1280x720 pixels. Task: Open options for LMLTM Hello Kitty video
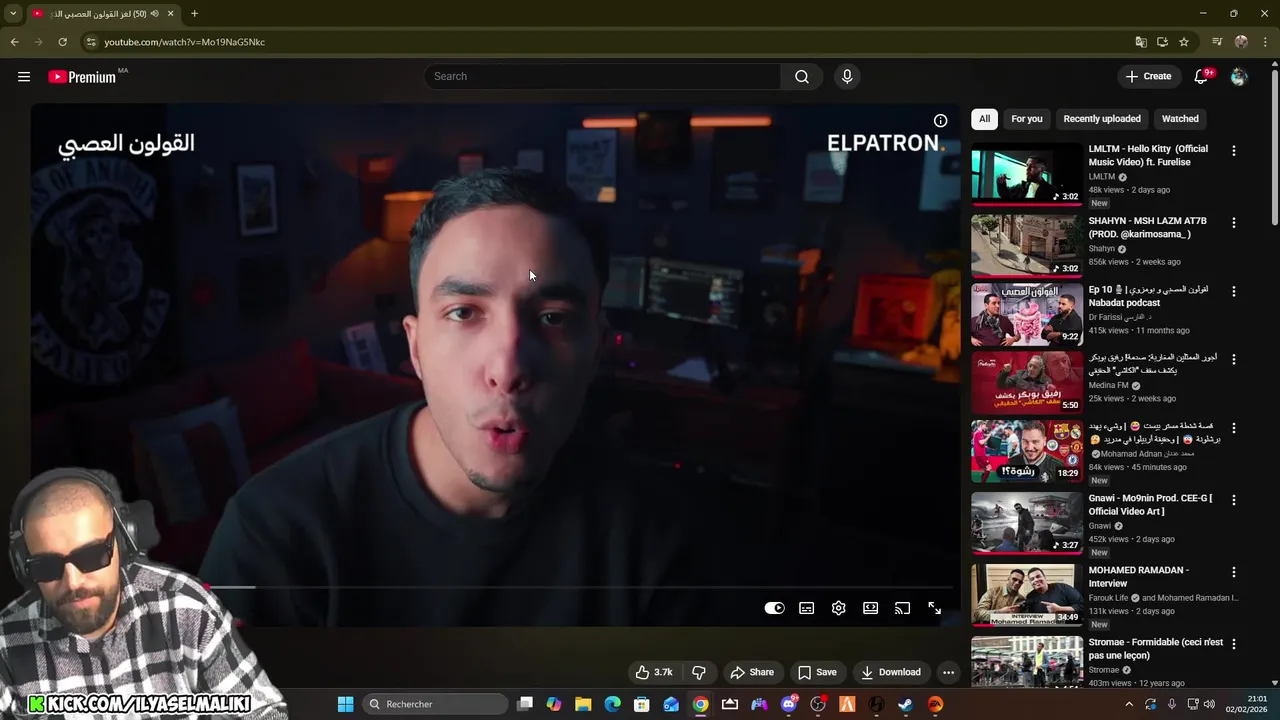(x=1234, y=151)
